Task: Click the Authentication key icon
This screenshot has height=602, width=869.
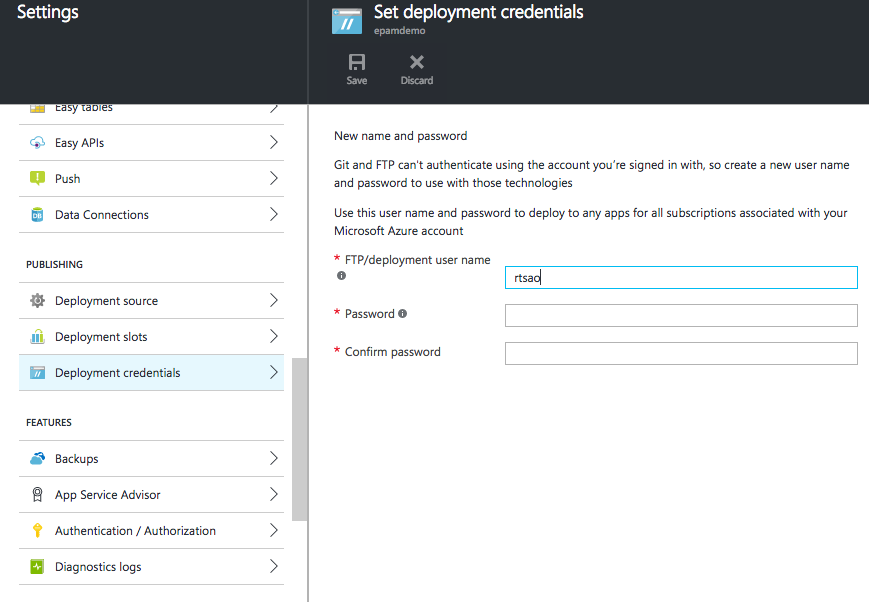Action: [x=37, y=530]
